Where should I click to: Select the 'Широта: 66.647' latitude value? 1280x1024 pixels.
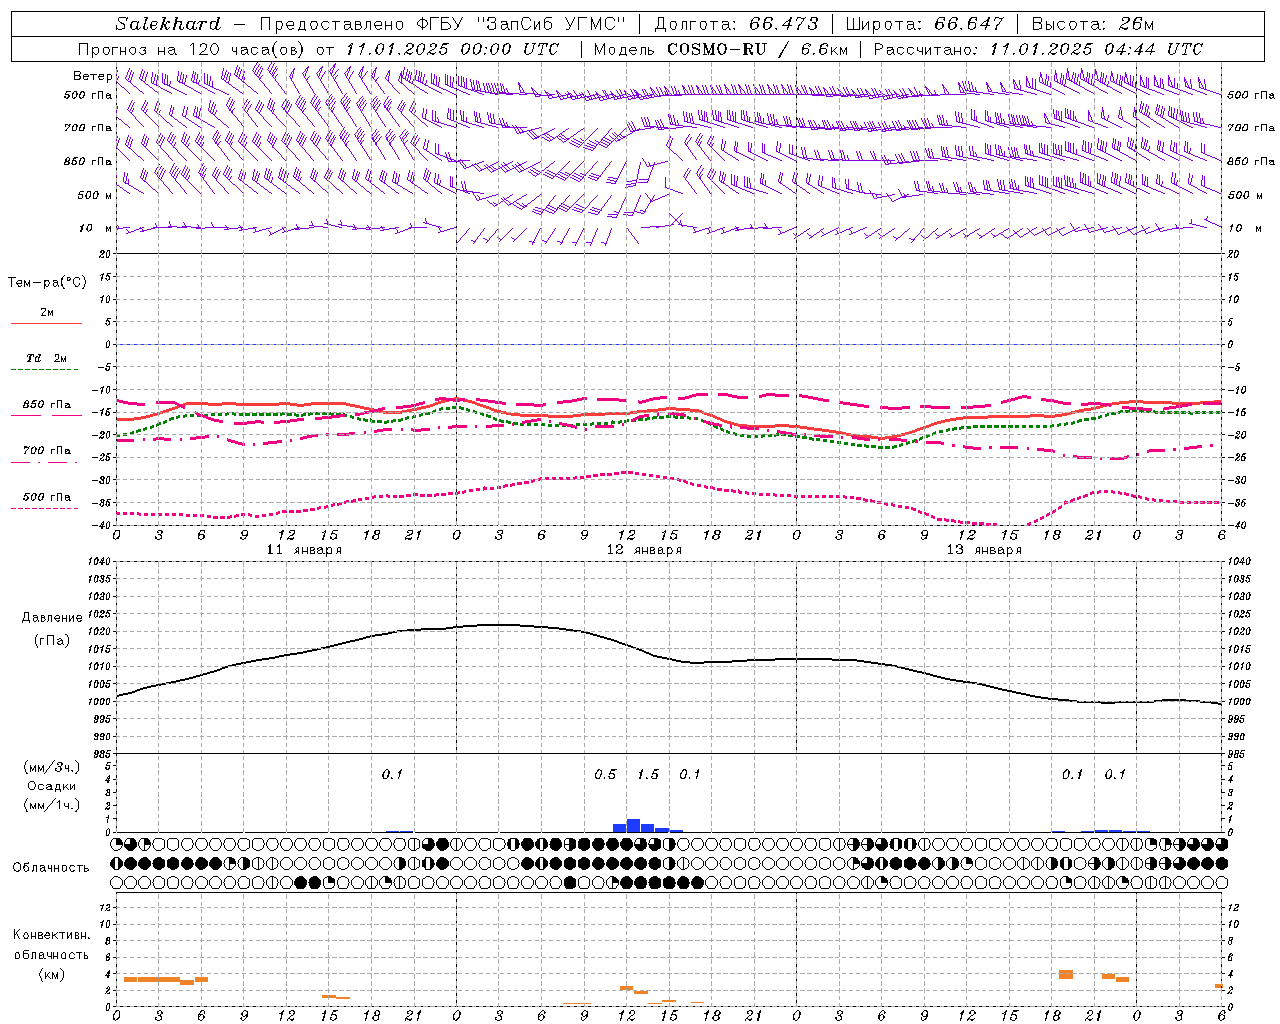[x=924, y=24]
